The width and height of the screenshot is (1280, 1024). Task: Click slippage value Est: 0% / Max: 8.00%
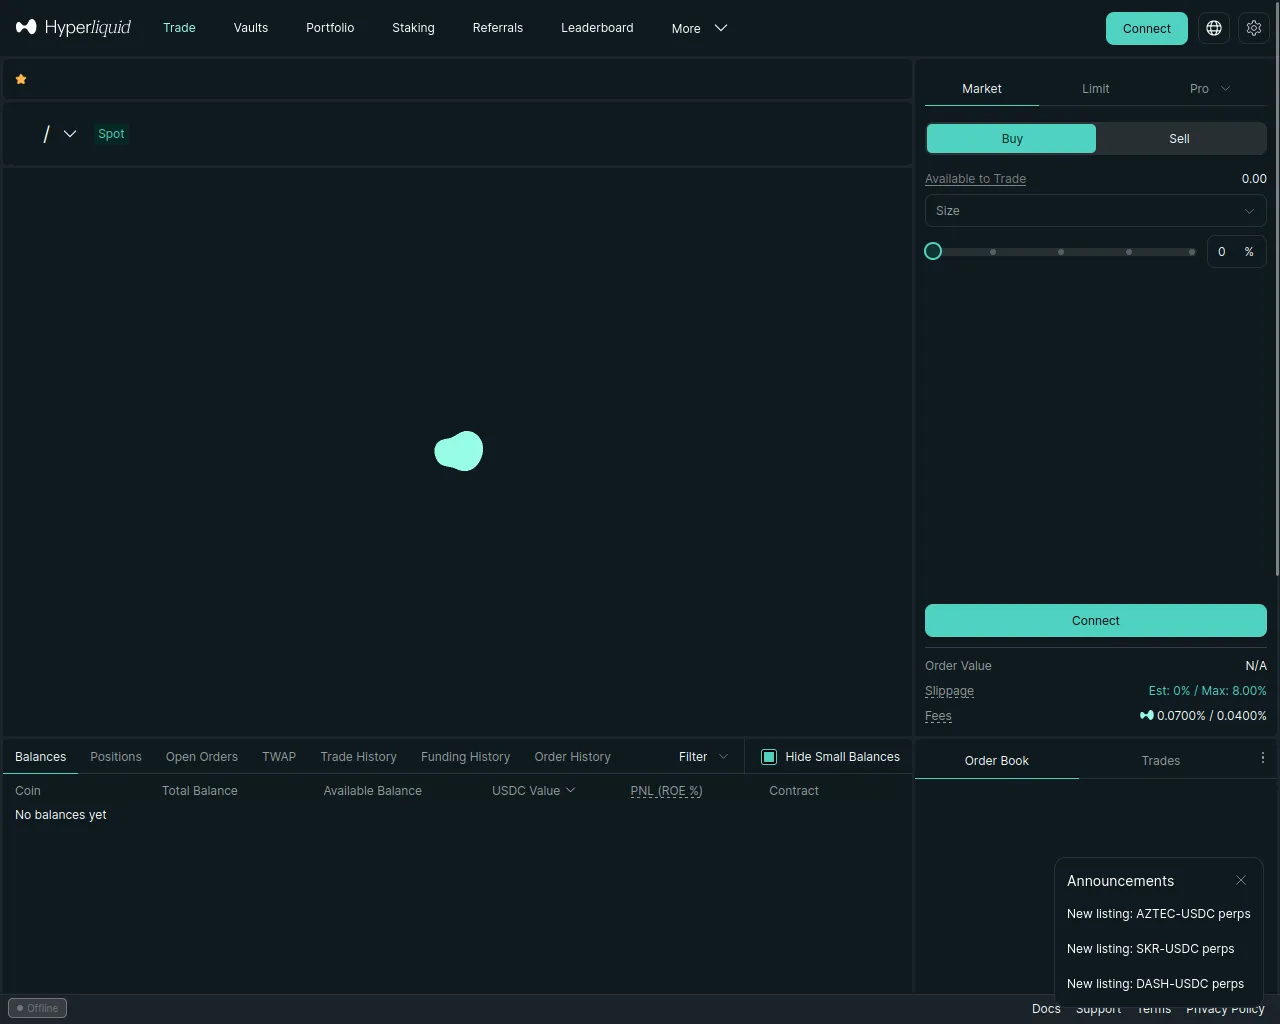(1207, 691)
